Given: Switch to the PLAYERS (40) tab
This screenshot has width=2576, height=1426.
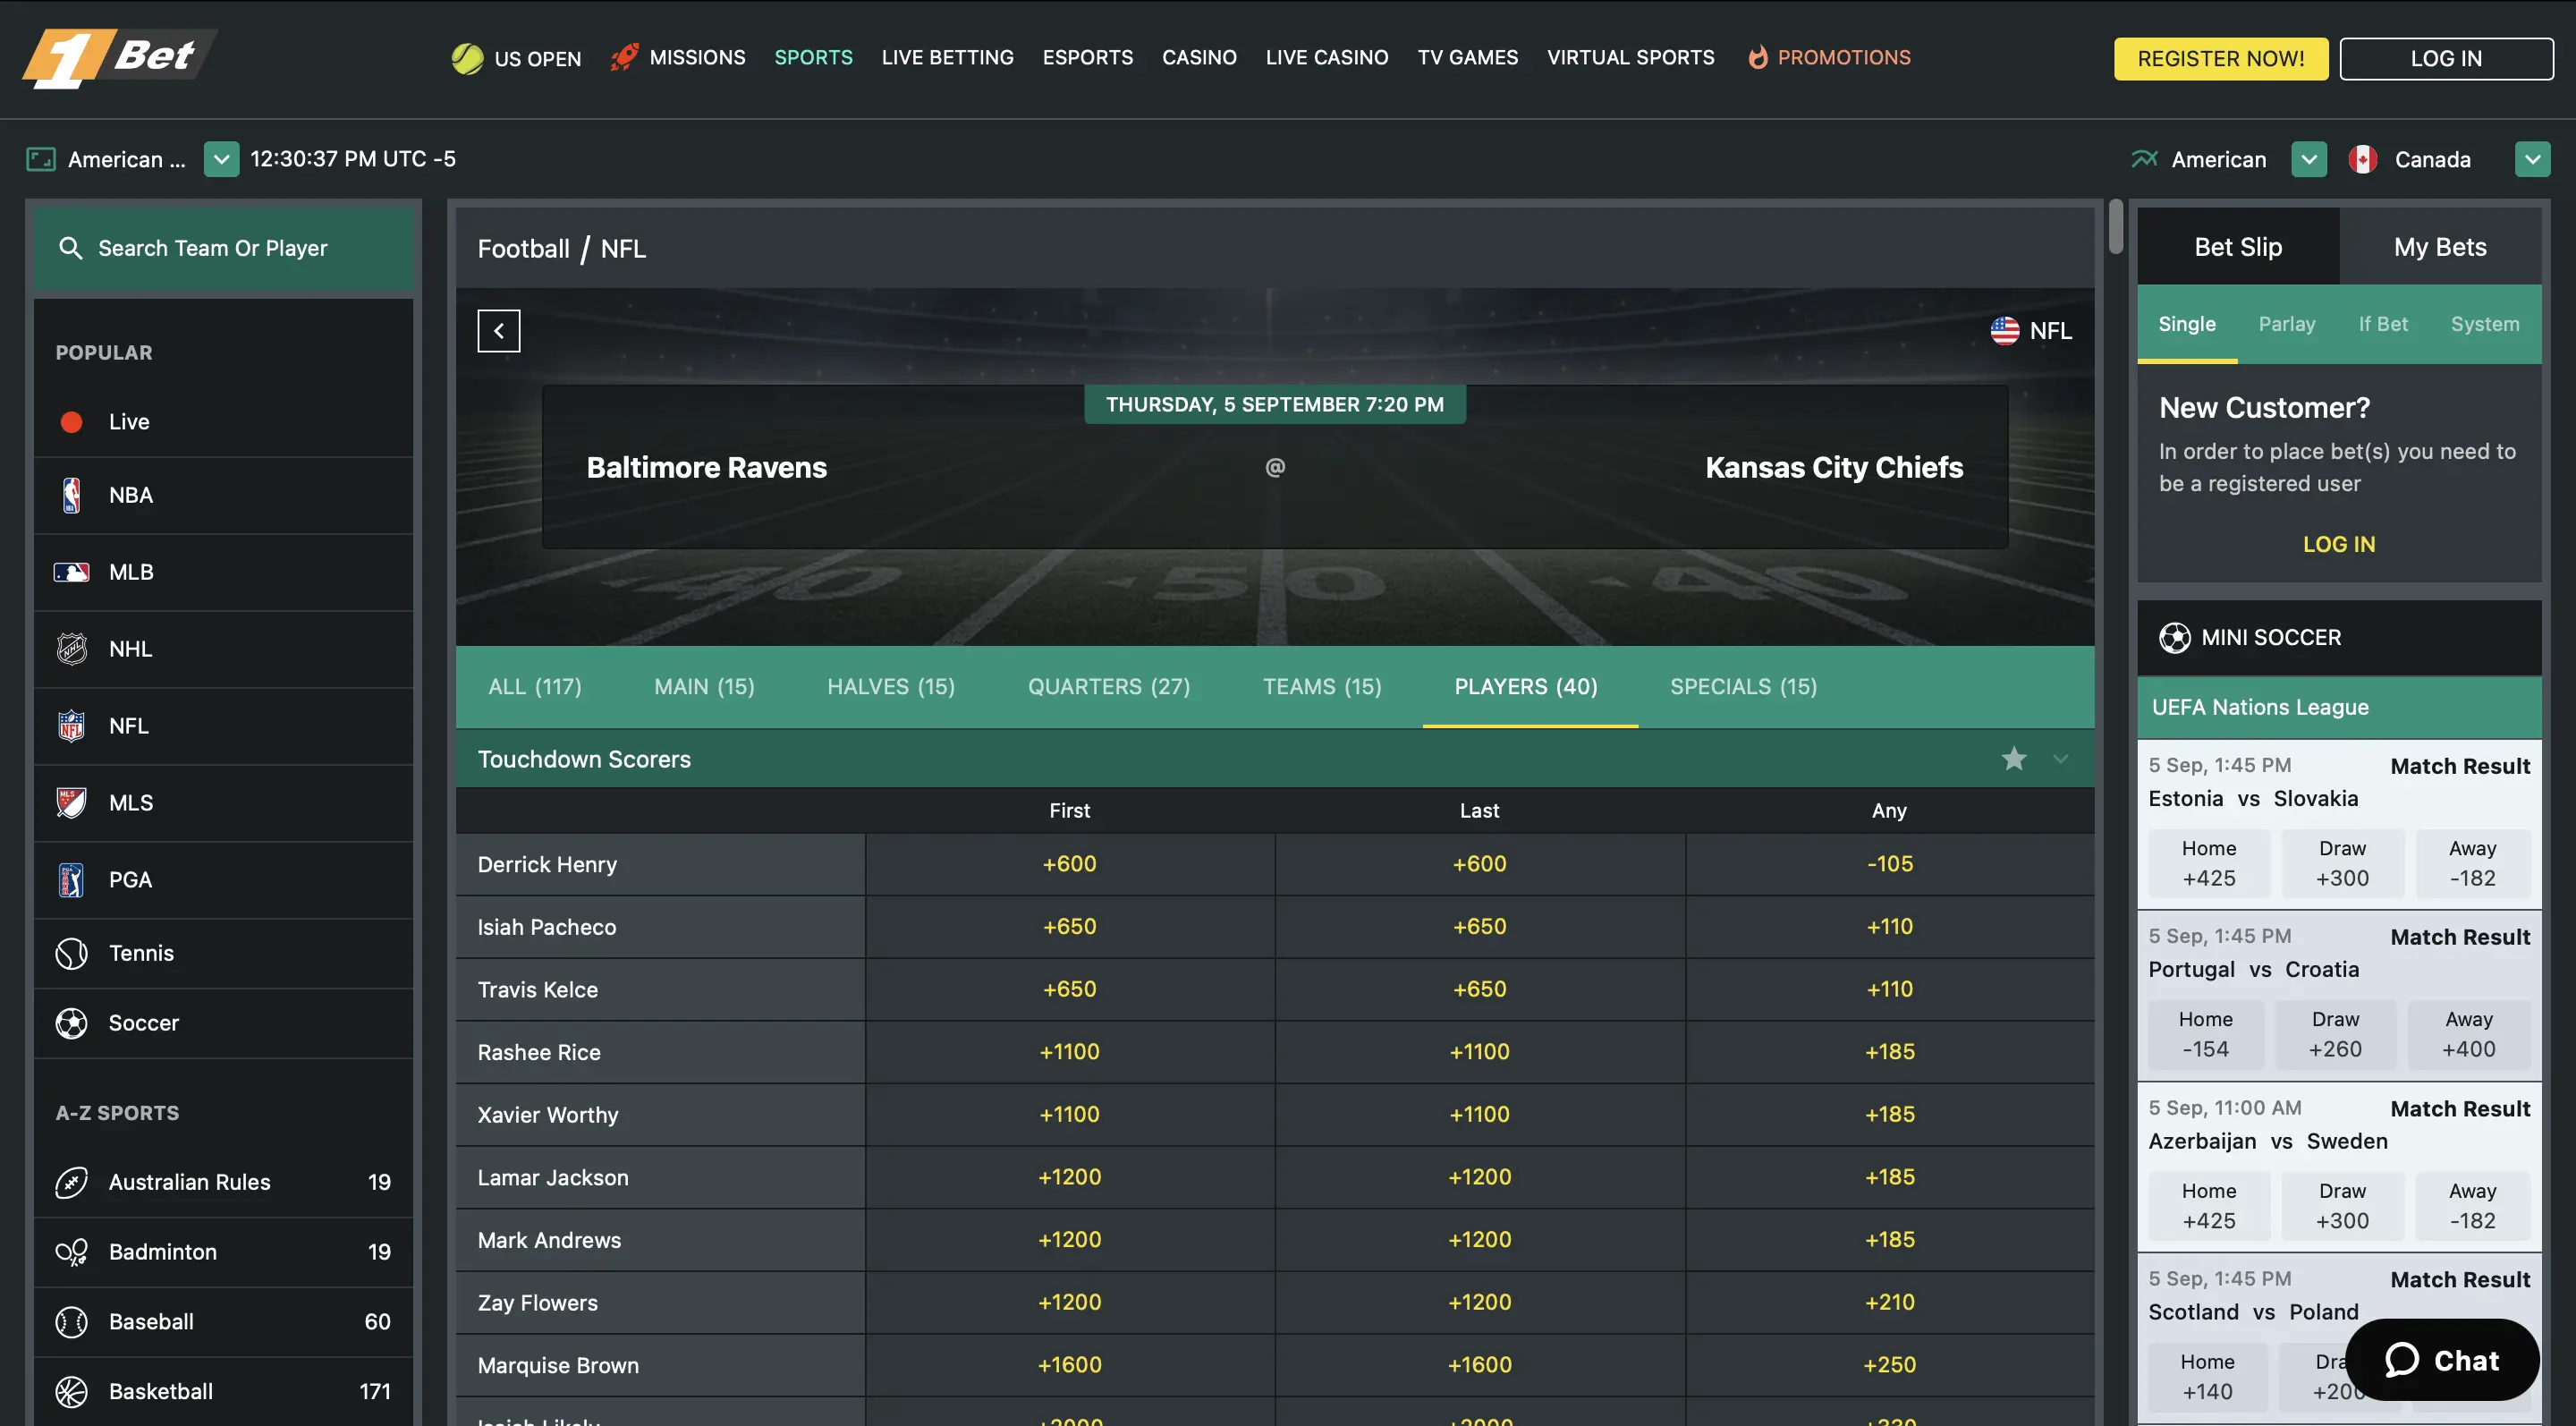Looking at the screenshot, I should [x=1525, y=686].
